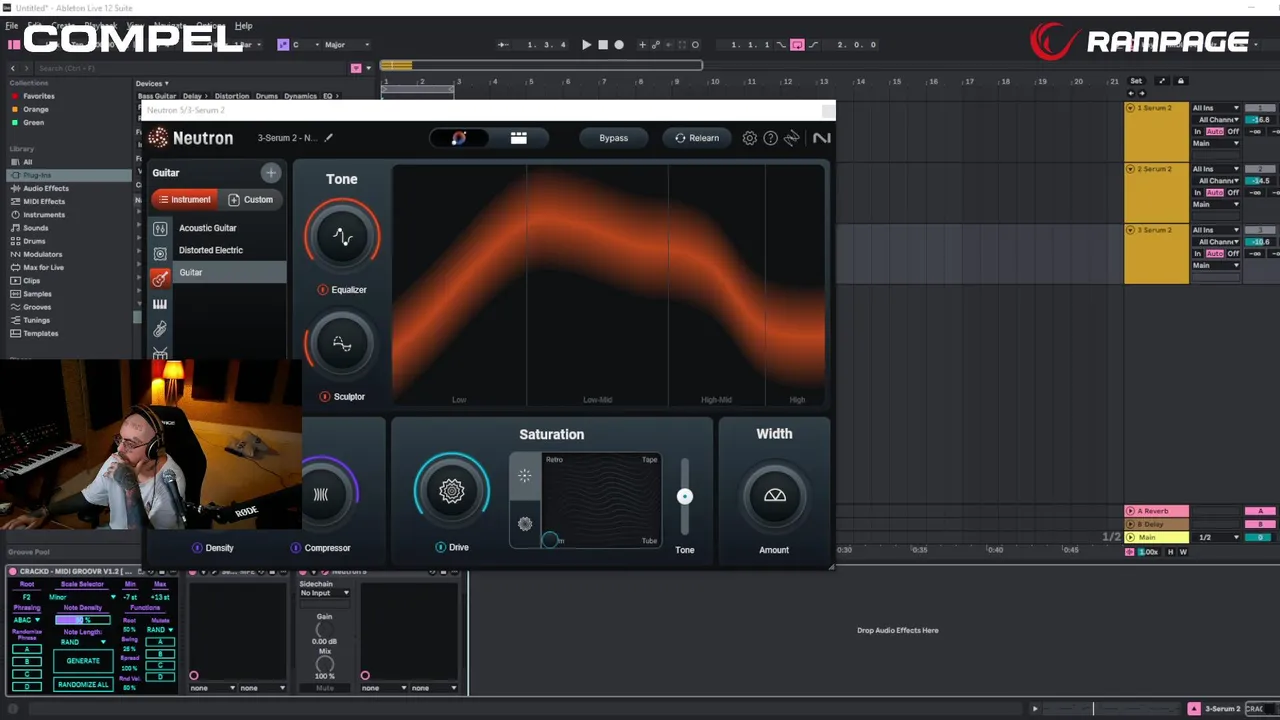
Task: Open Max for Live browser category
Action: pos(43,267)
